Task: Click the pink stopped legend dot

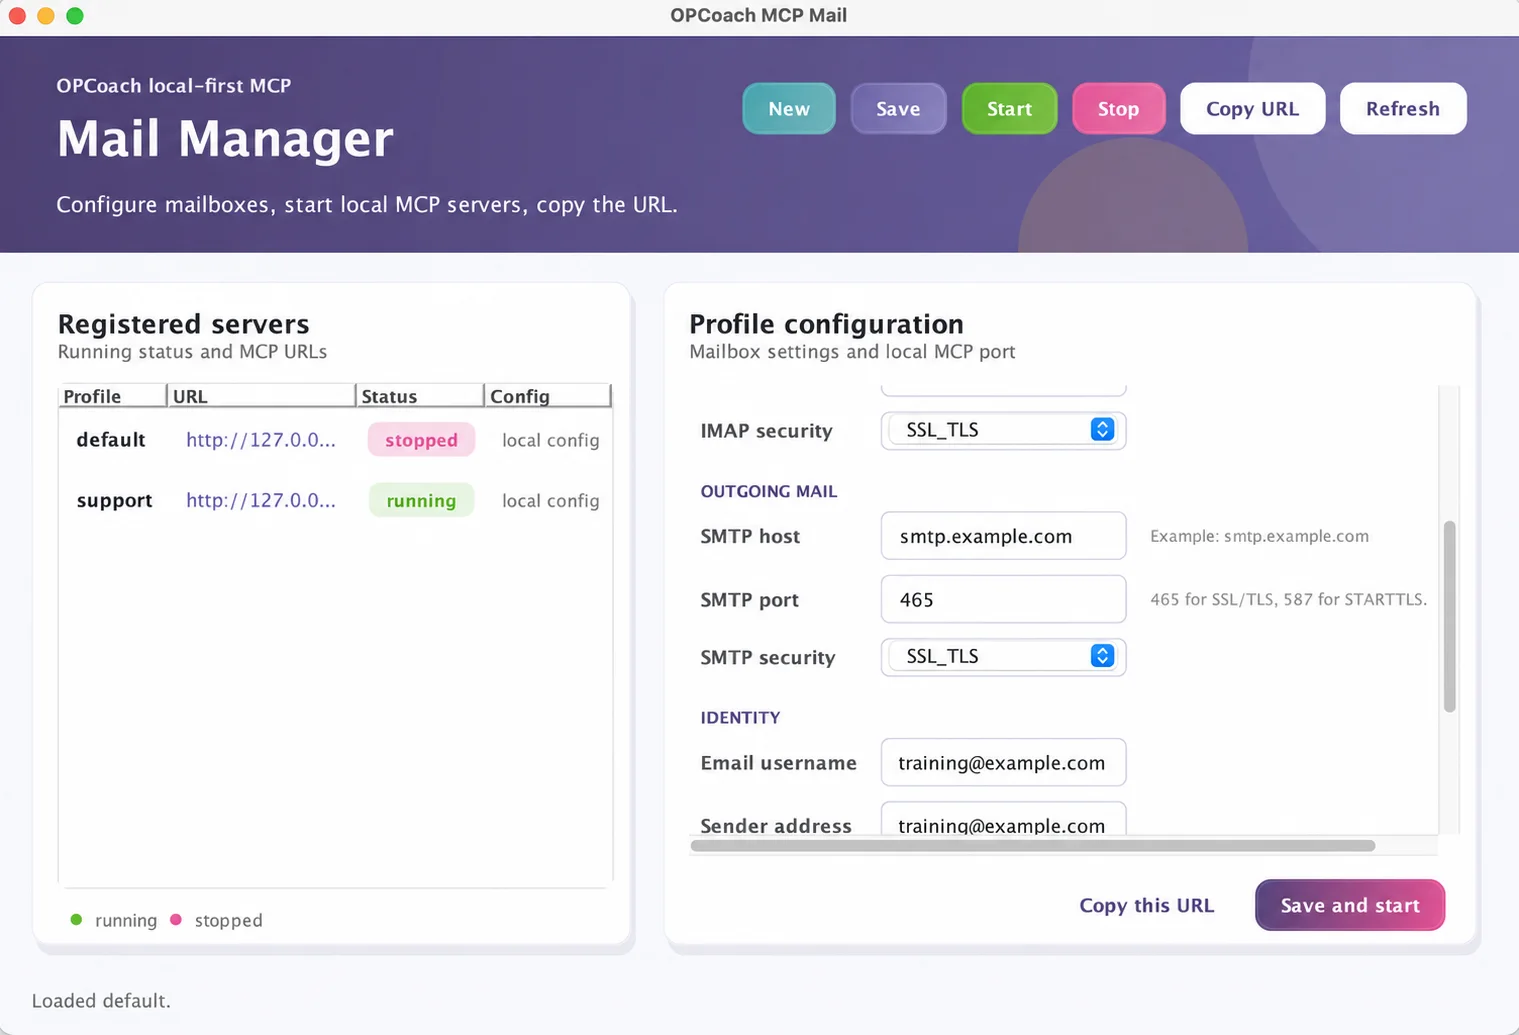Action: tap(176, 919)
